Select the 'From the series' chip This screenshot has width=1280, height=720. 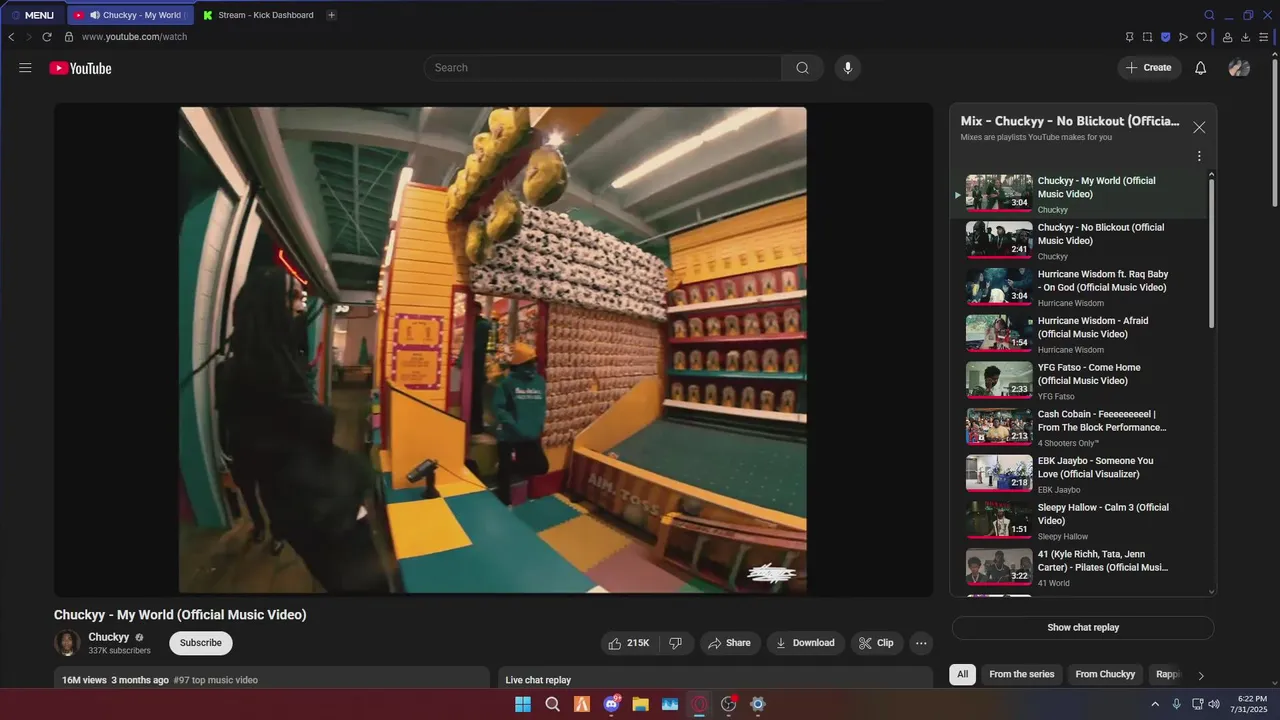[x=1021, y=674]
